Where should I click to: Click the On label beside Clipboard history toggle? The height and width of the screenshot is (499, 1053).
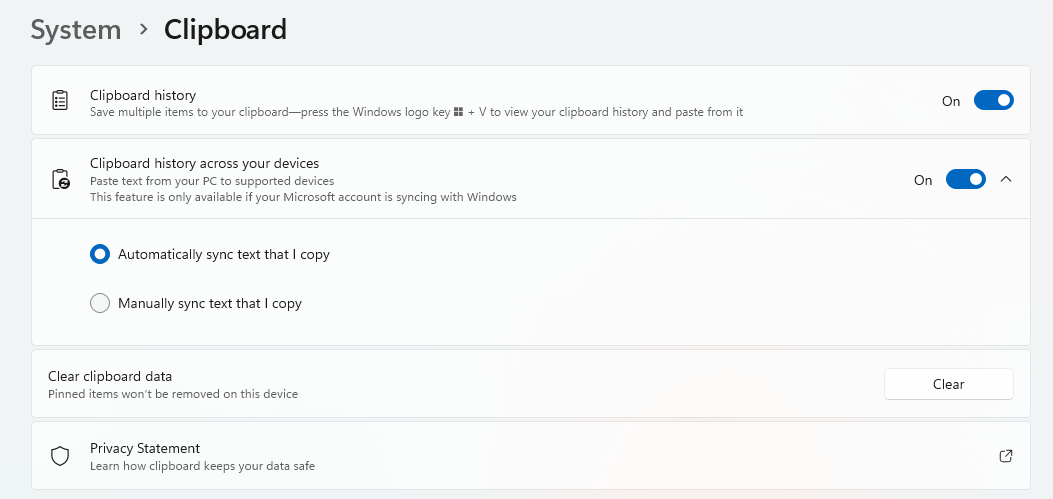(x=951, y=101)
